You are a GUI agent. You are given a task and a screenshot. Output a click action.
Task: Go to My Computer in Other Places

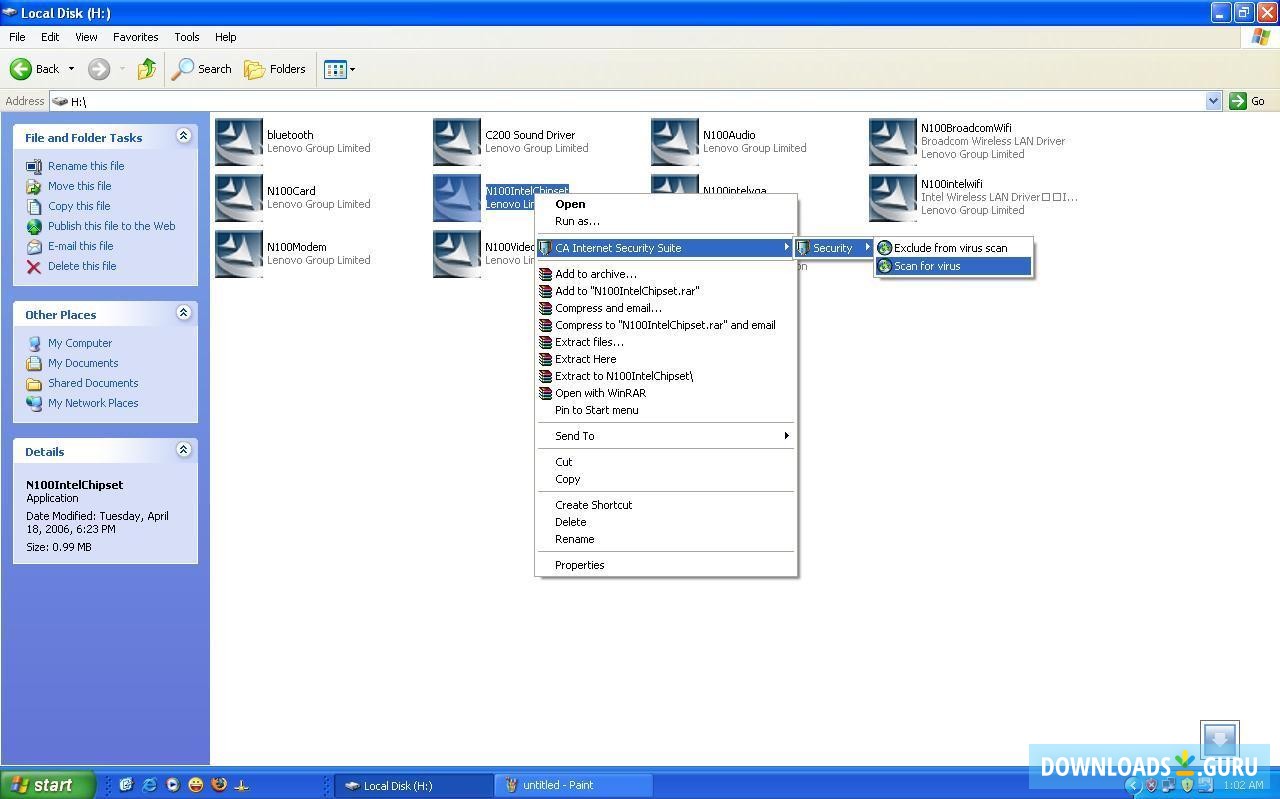point(80,343)
